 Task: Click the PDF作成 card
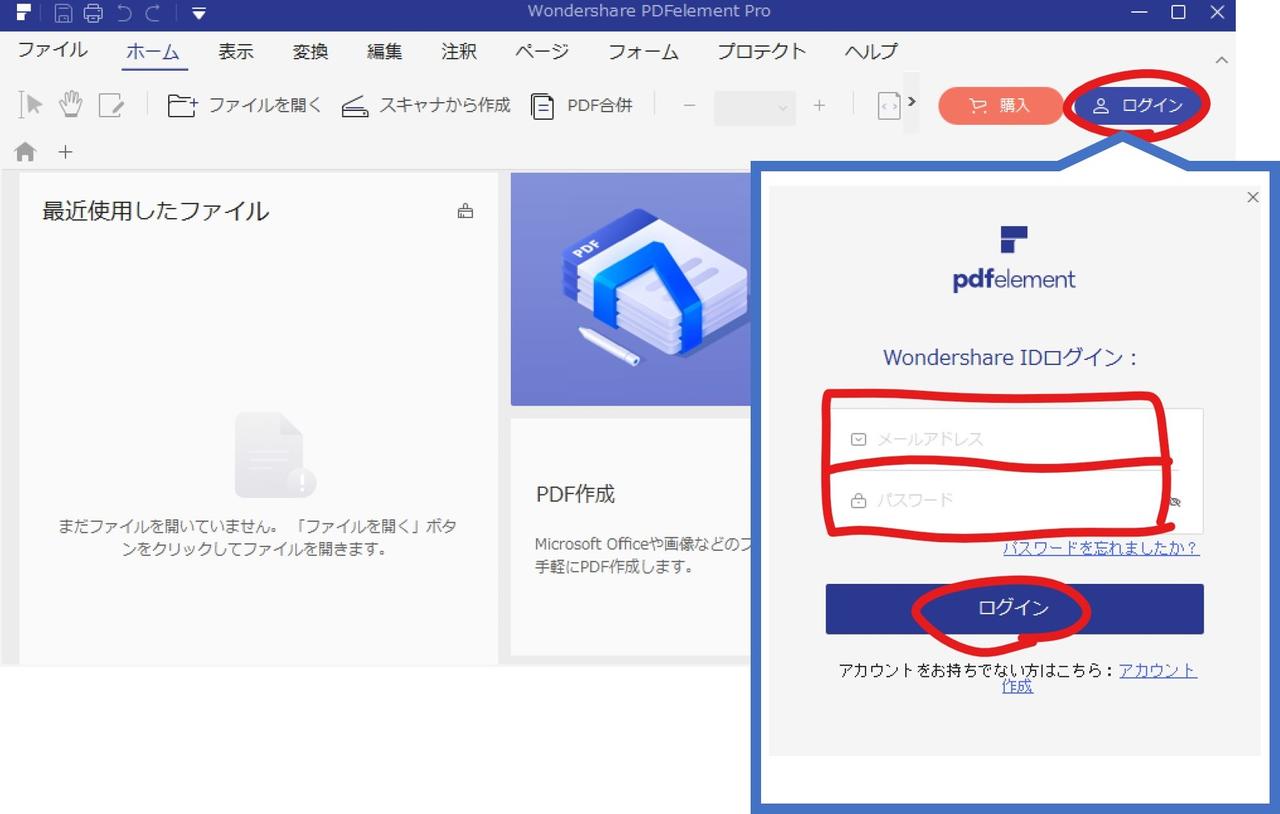point(631,537)
